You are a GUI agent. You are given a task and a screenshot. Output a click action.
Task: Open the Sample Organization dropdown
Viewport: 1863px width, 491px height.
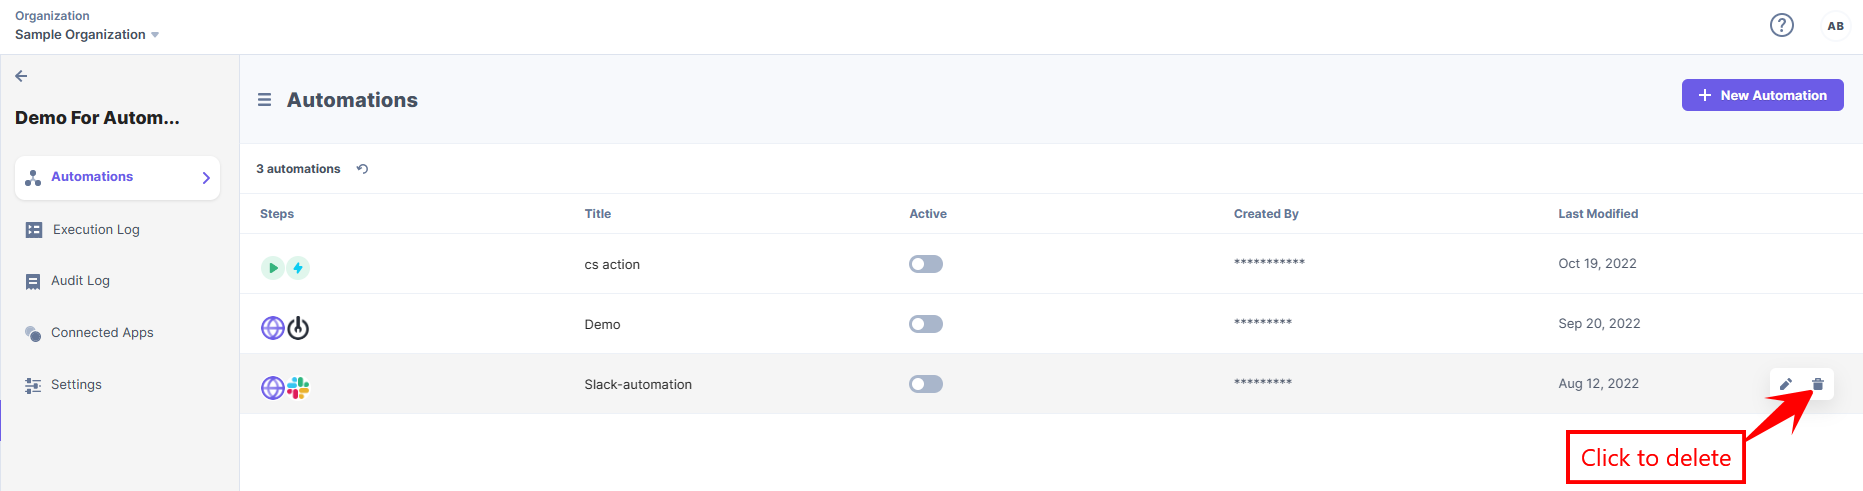(87, 34)
